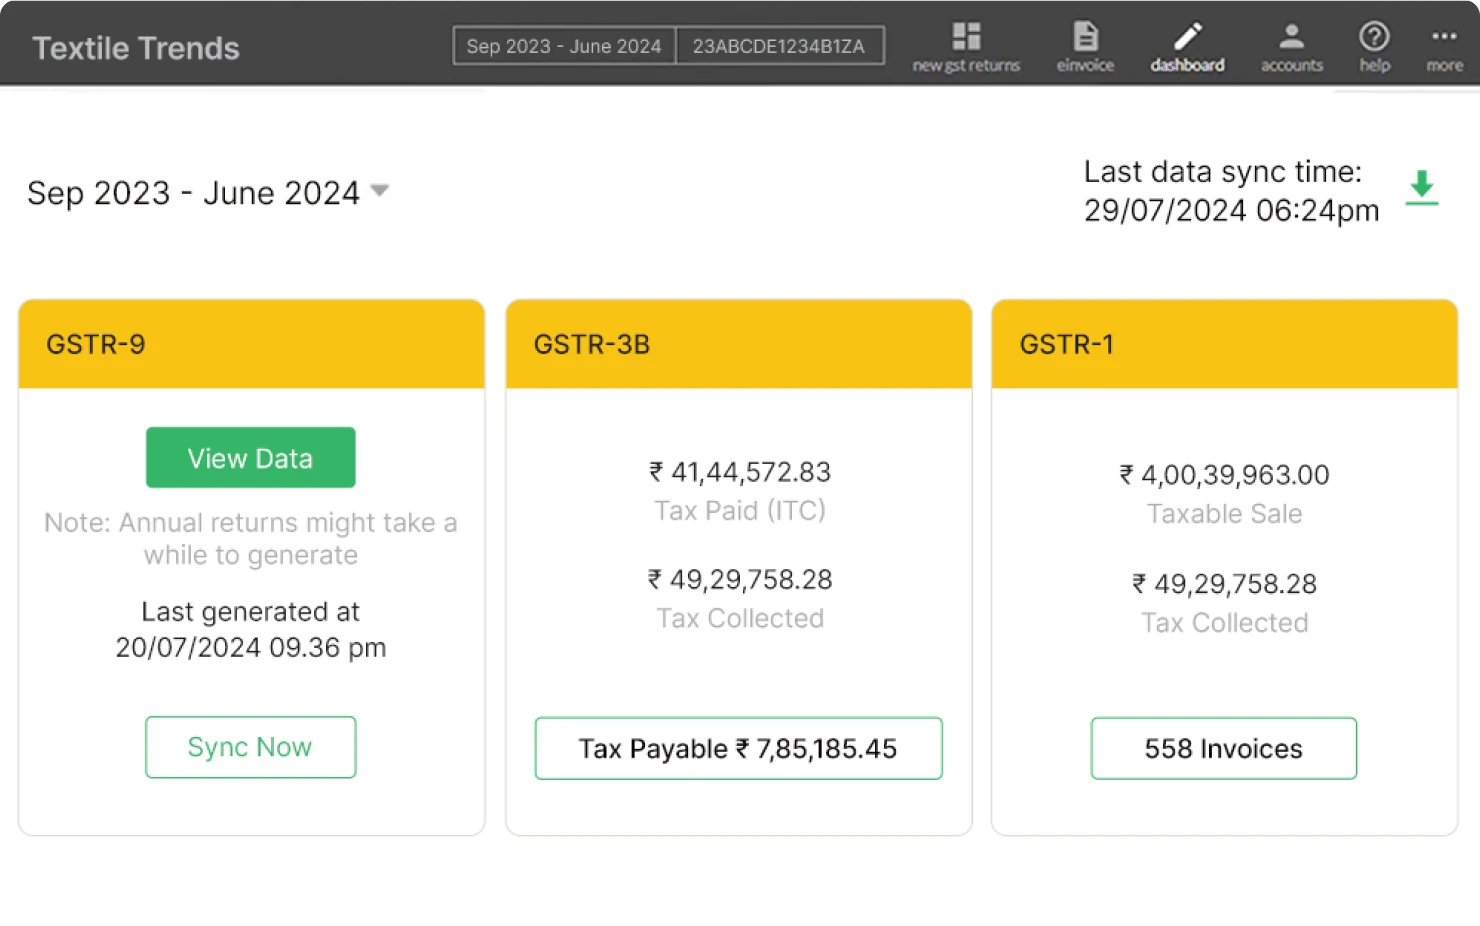Go to the dashboard via pencil icon
The width and height of the screenshot is (1480, 926).
click(x=1187, y=45)
